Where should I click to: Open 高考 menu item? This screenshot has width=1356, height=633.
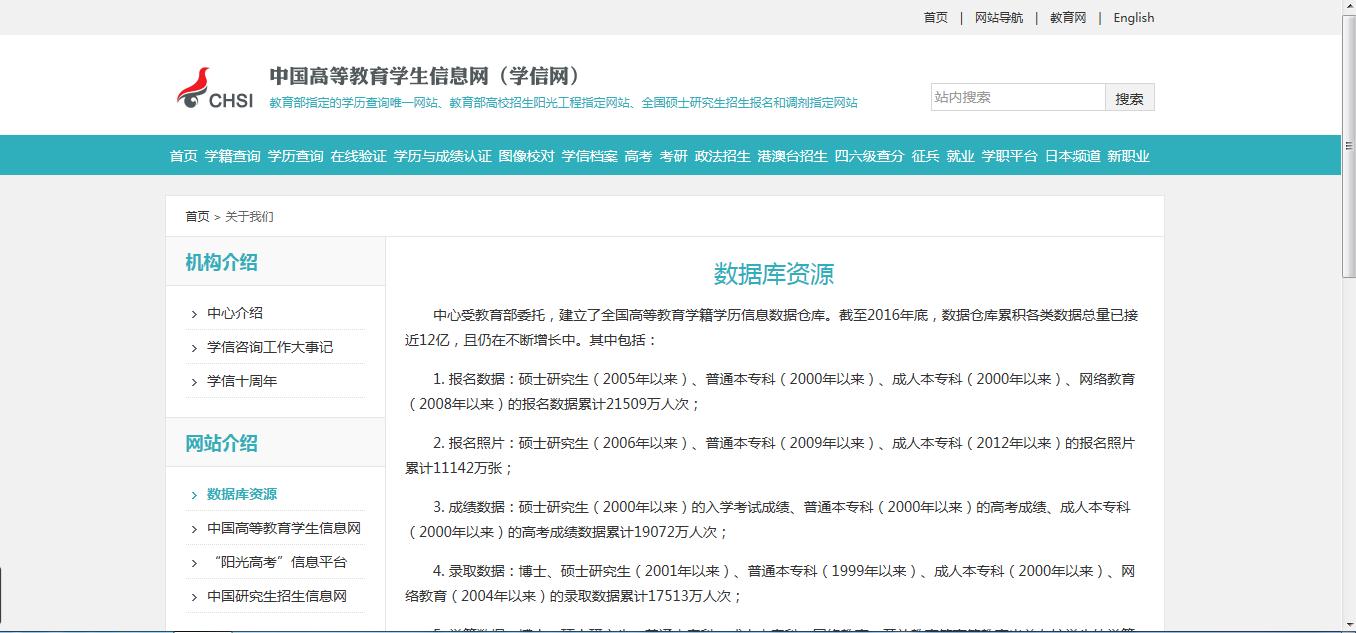[638, 156]
